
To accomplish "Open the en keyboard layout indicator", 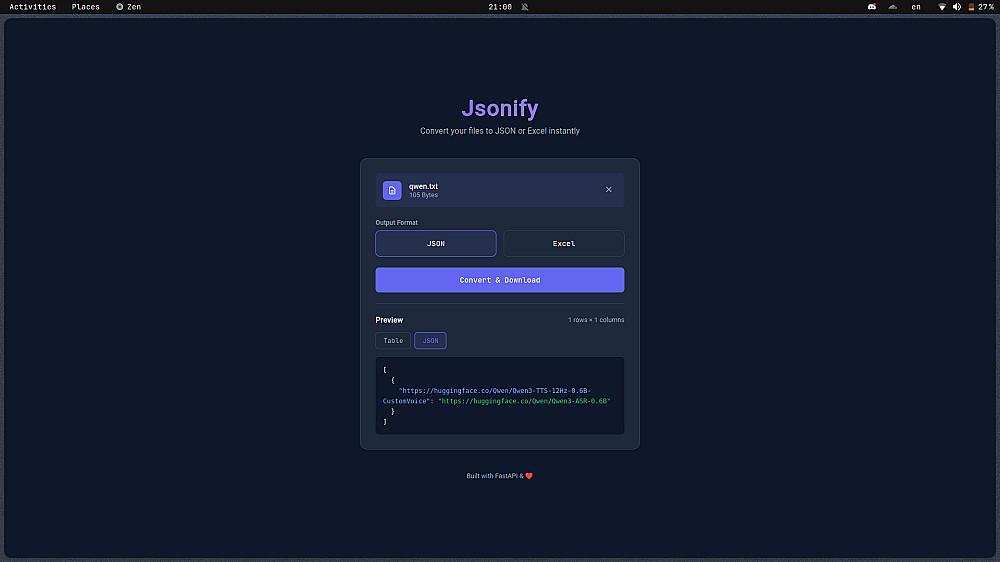I will pos(916,7).
